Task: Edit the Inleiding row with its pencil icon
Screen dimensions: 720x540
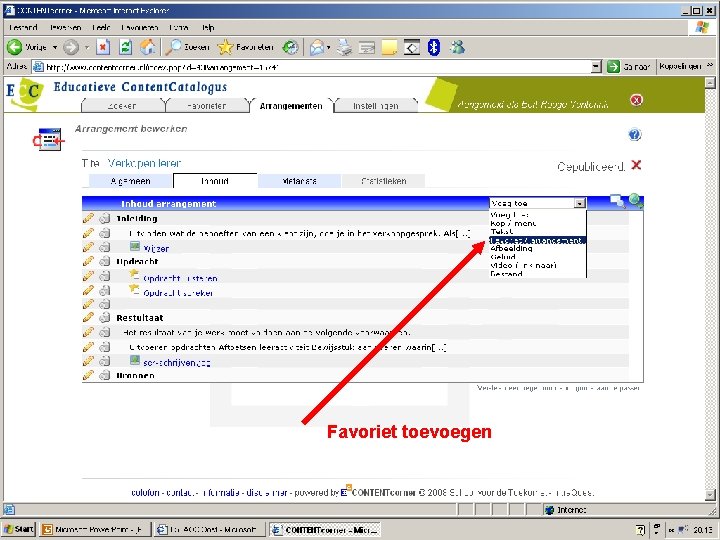Action: [x=88, y=218]
